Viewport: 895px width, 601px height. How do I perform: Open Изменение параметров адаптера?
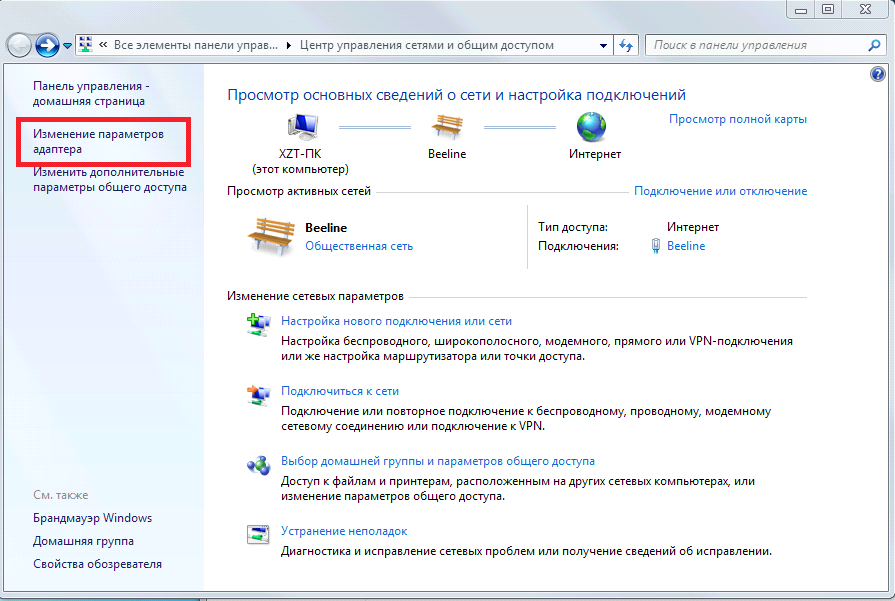point(98,141)
